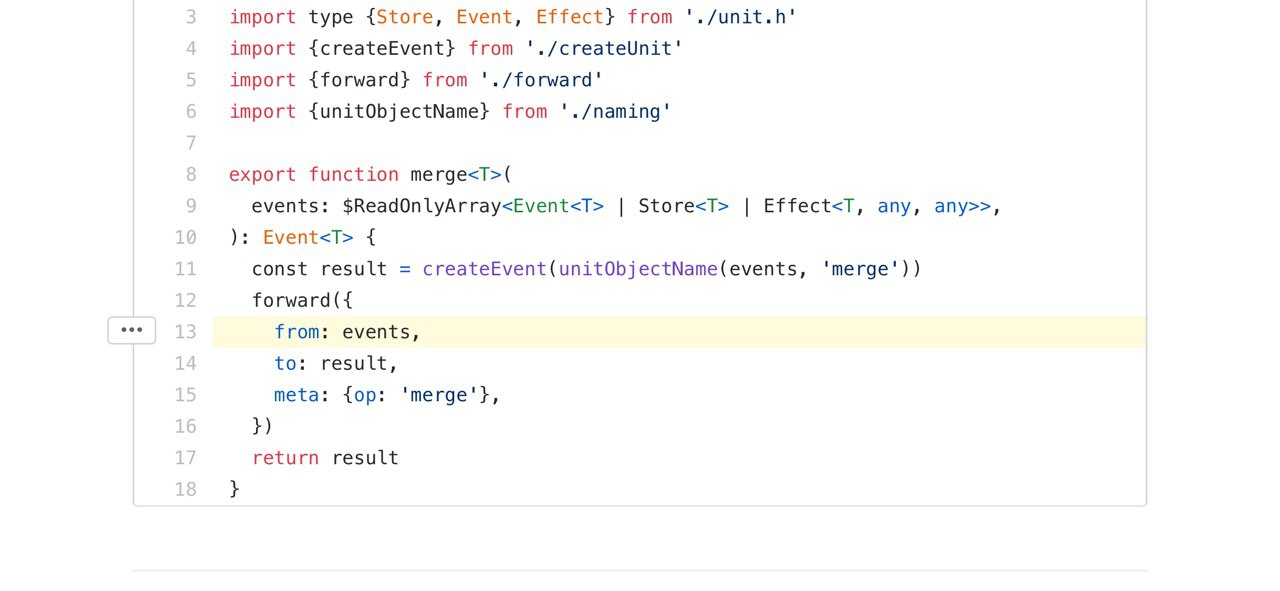Click the './naming' import path
The width and height of the screenshot is (1280, 591).
(x=615, y=111)
